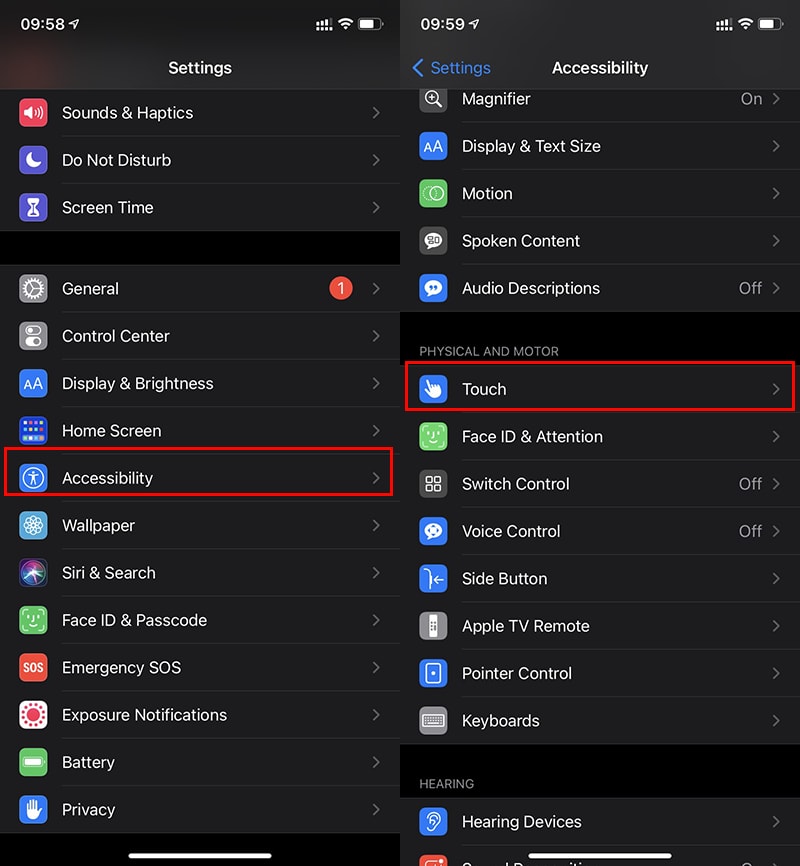
Task: Open the Pointer Control row label
Action: 517,674
